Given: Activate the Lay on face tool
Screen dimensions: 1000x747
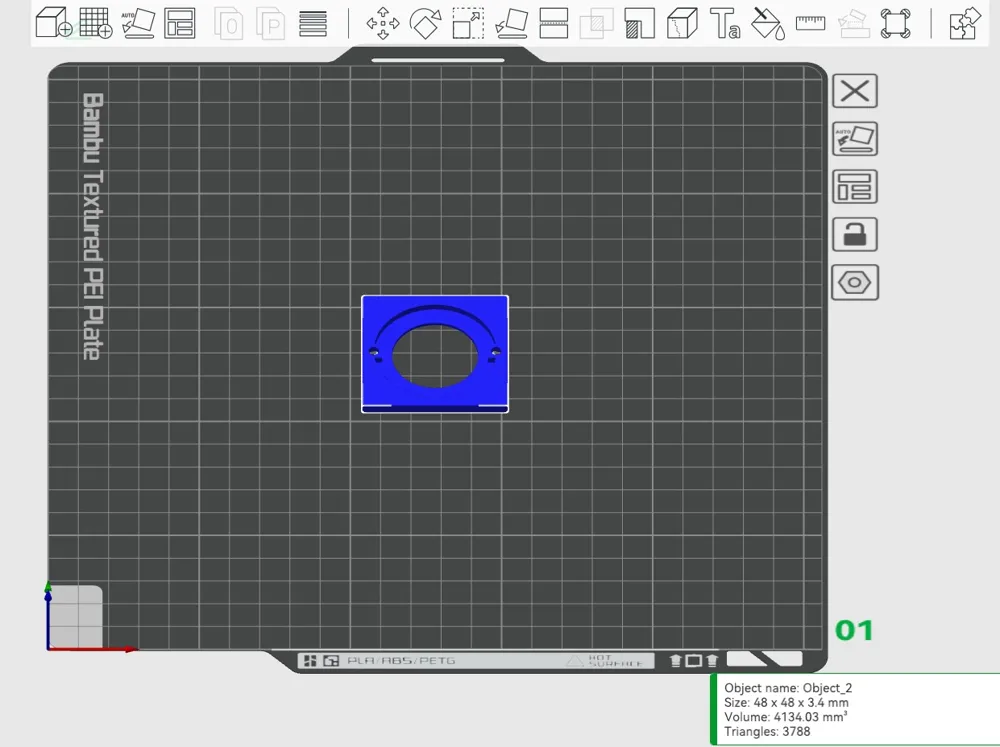Looking at the screenshot, I should tap(511, 23).
